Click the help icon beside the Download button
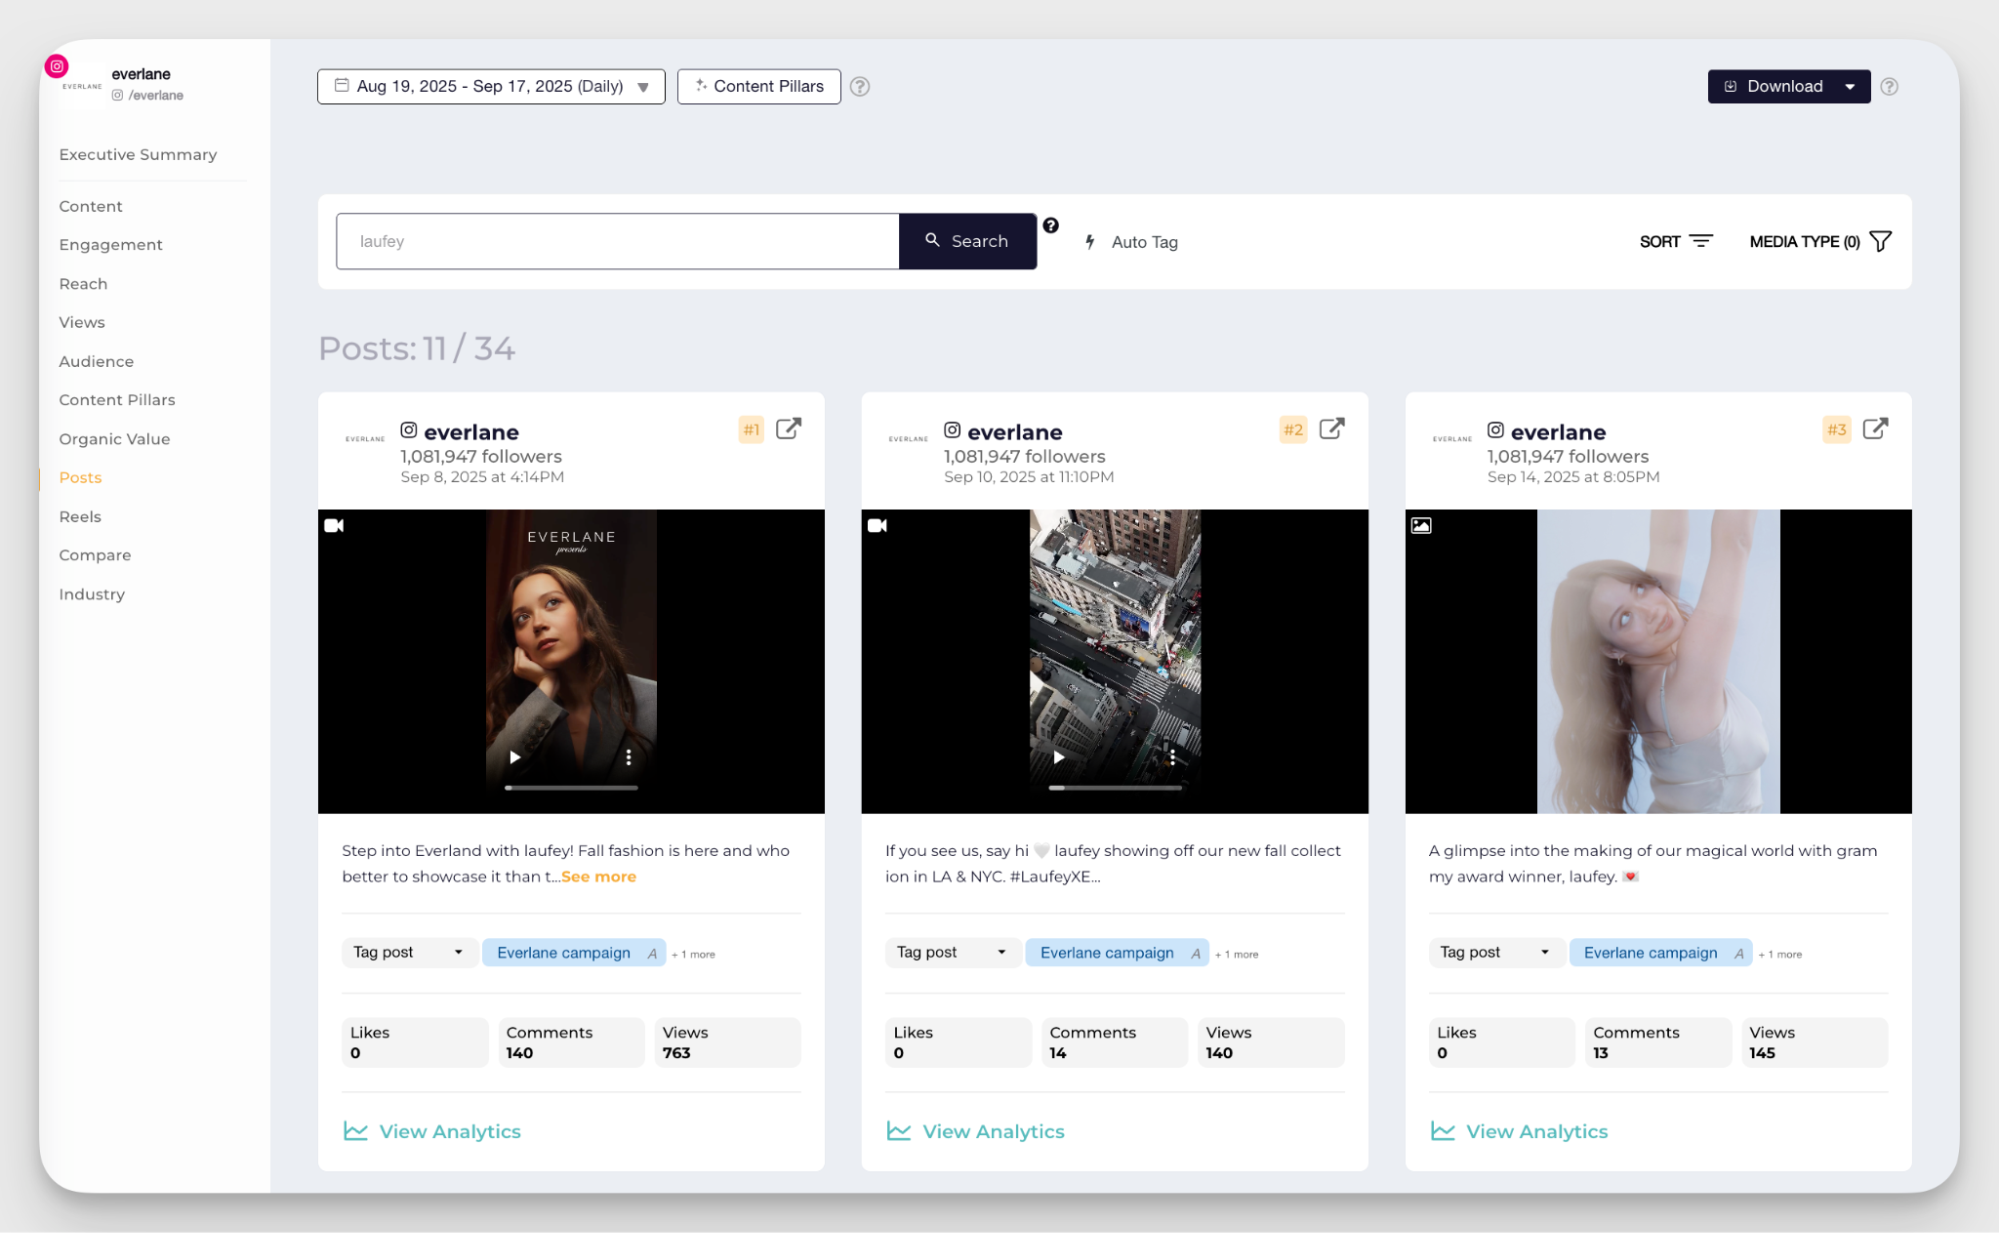Viewport: 1999px width, 1233px height. pyautogui.click(x=1890, y=86)
